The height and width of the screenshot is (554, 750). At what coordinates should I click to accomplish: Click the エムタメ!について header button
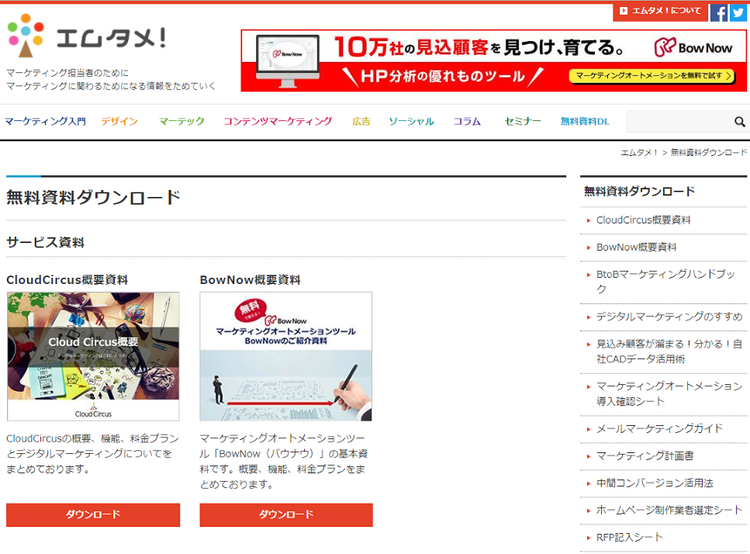660,12
